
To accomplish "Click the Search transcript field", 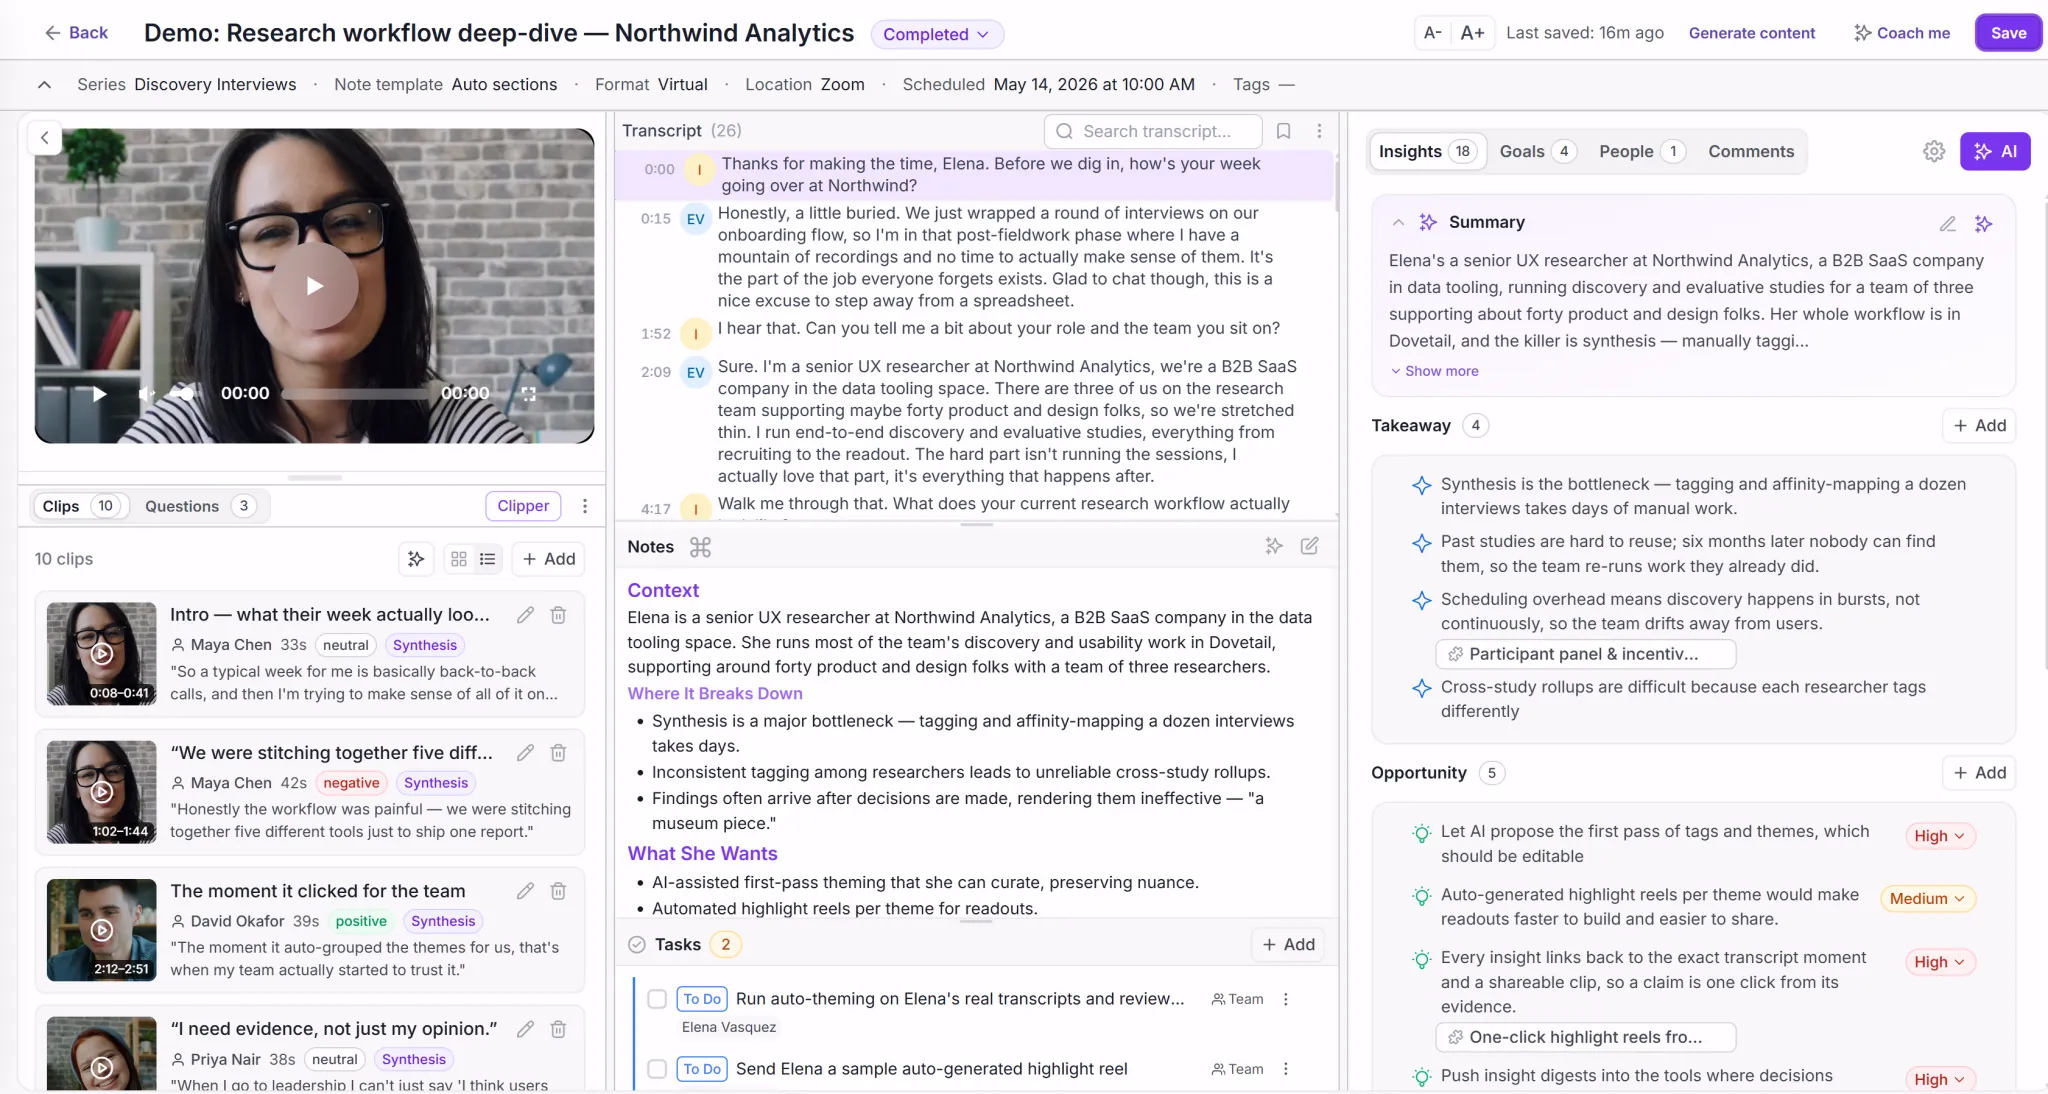I will [1152, 131].
